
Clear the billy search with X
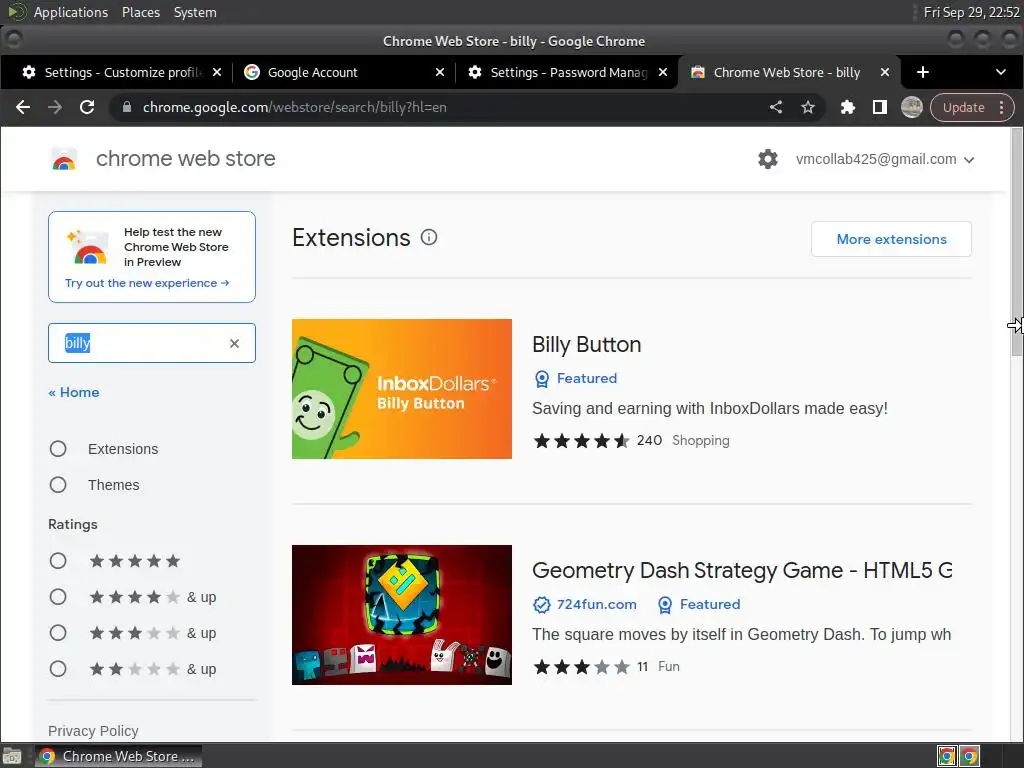coord(234,344)
